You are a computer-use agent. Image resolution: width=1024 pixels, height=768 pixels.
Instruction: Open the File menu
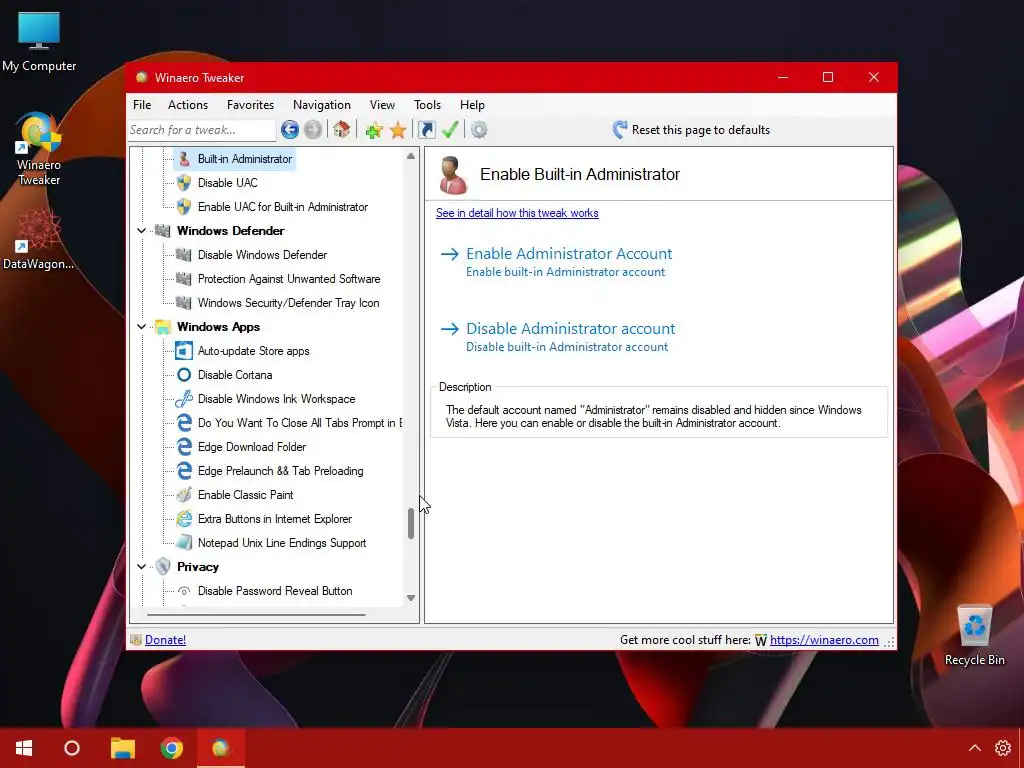tap(142, 105)
